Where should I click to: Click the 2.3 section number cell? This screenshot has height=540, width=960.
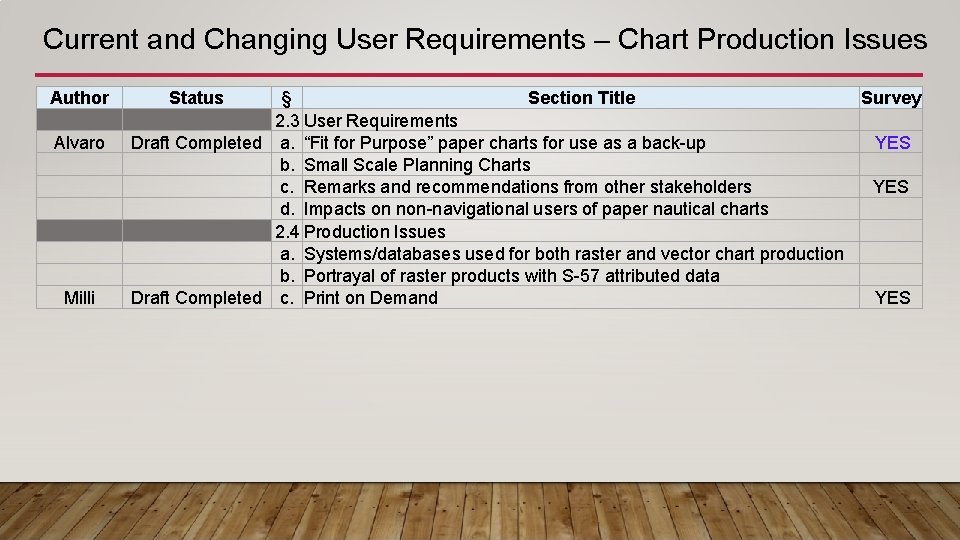(286, 121)
